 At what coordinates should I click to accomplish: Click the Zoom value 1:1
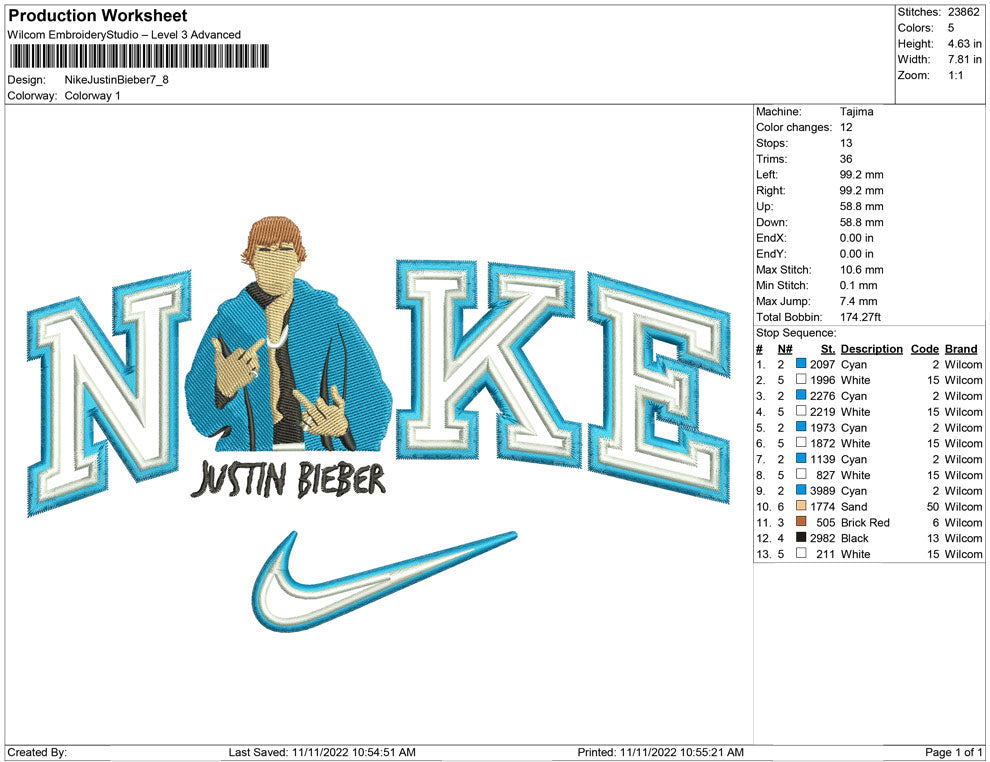click(955, 75)
